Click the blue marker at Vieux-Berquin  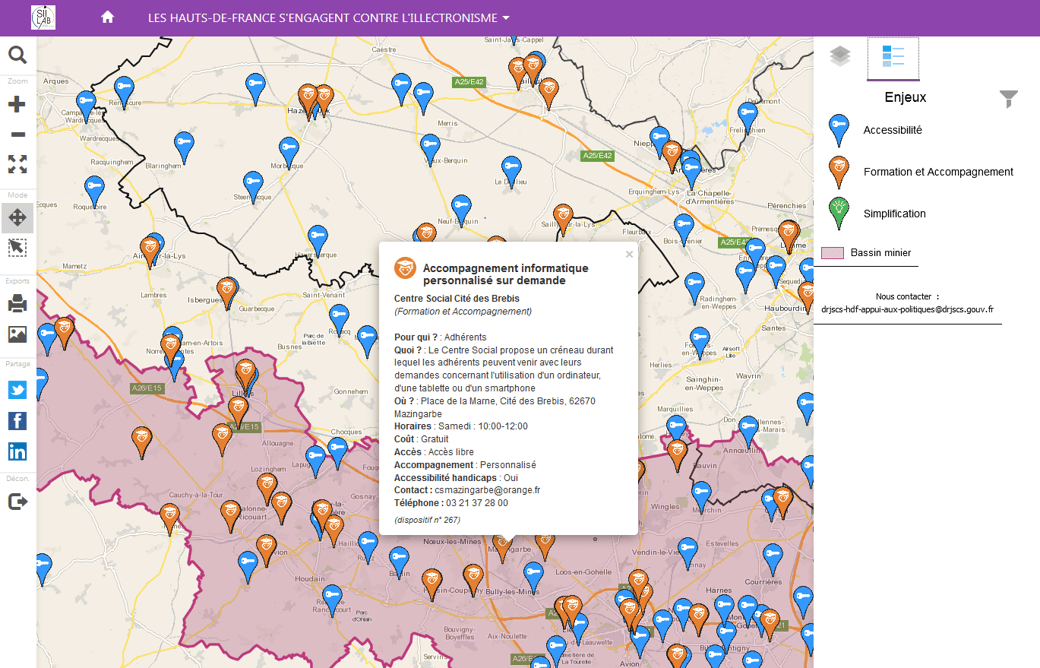pyautogui.click(x=430, y=149)
